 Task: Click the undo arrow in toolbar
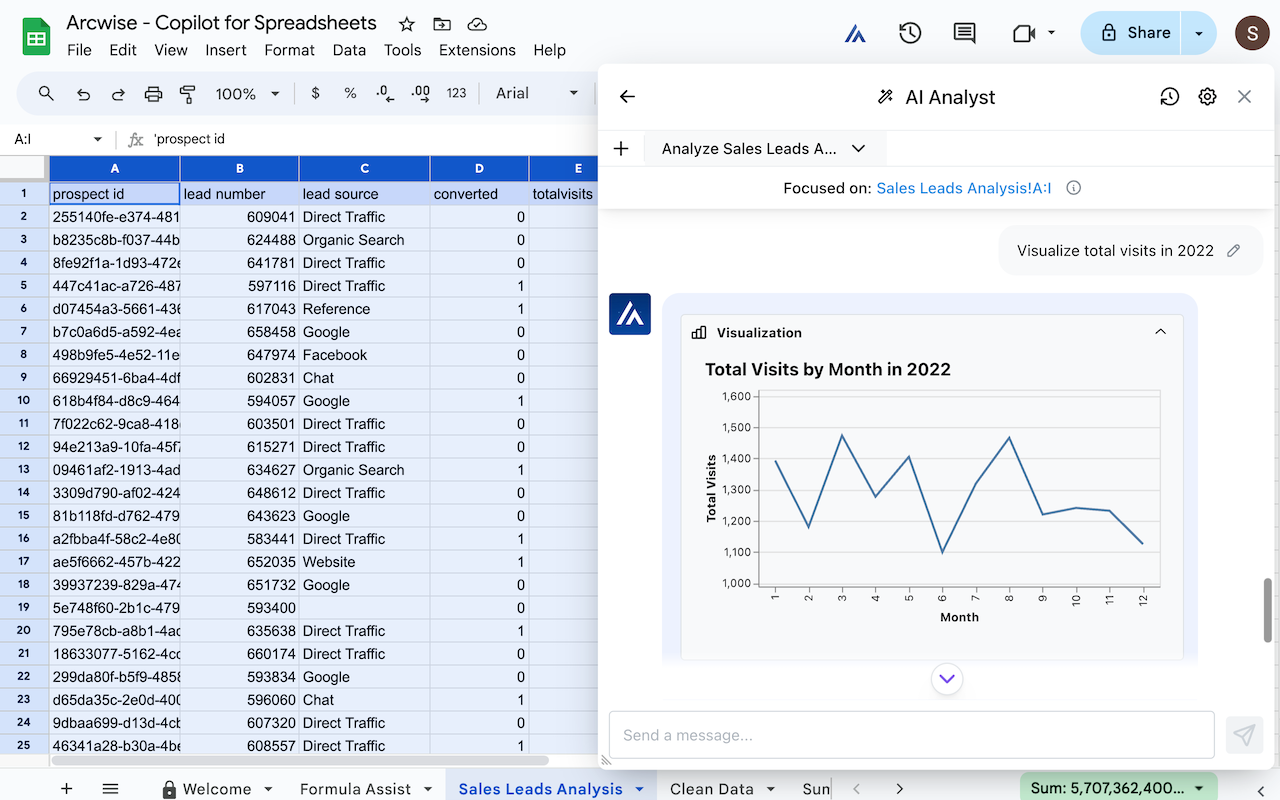[x=84, y=94]
